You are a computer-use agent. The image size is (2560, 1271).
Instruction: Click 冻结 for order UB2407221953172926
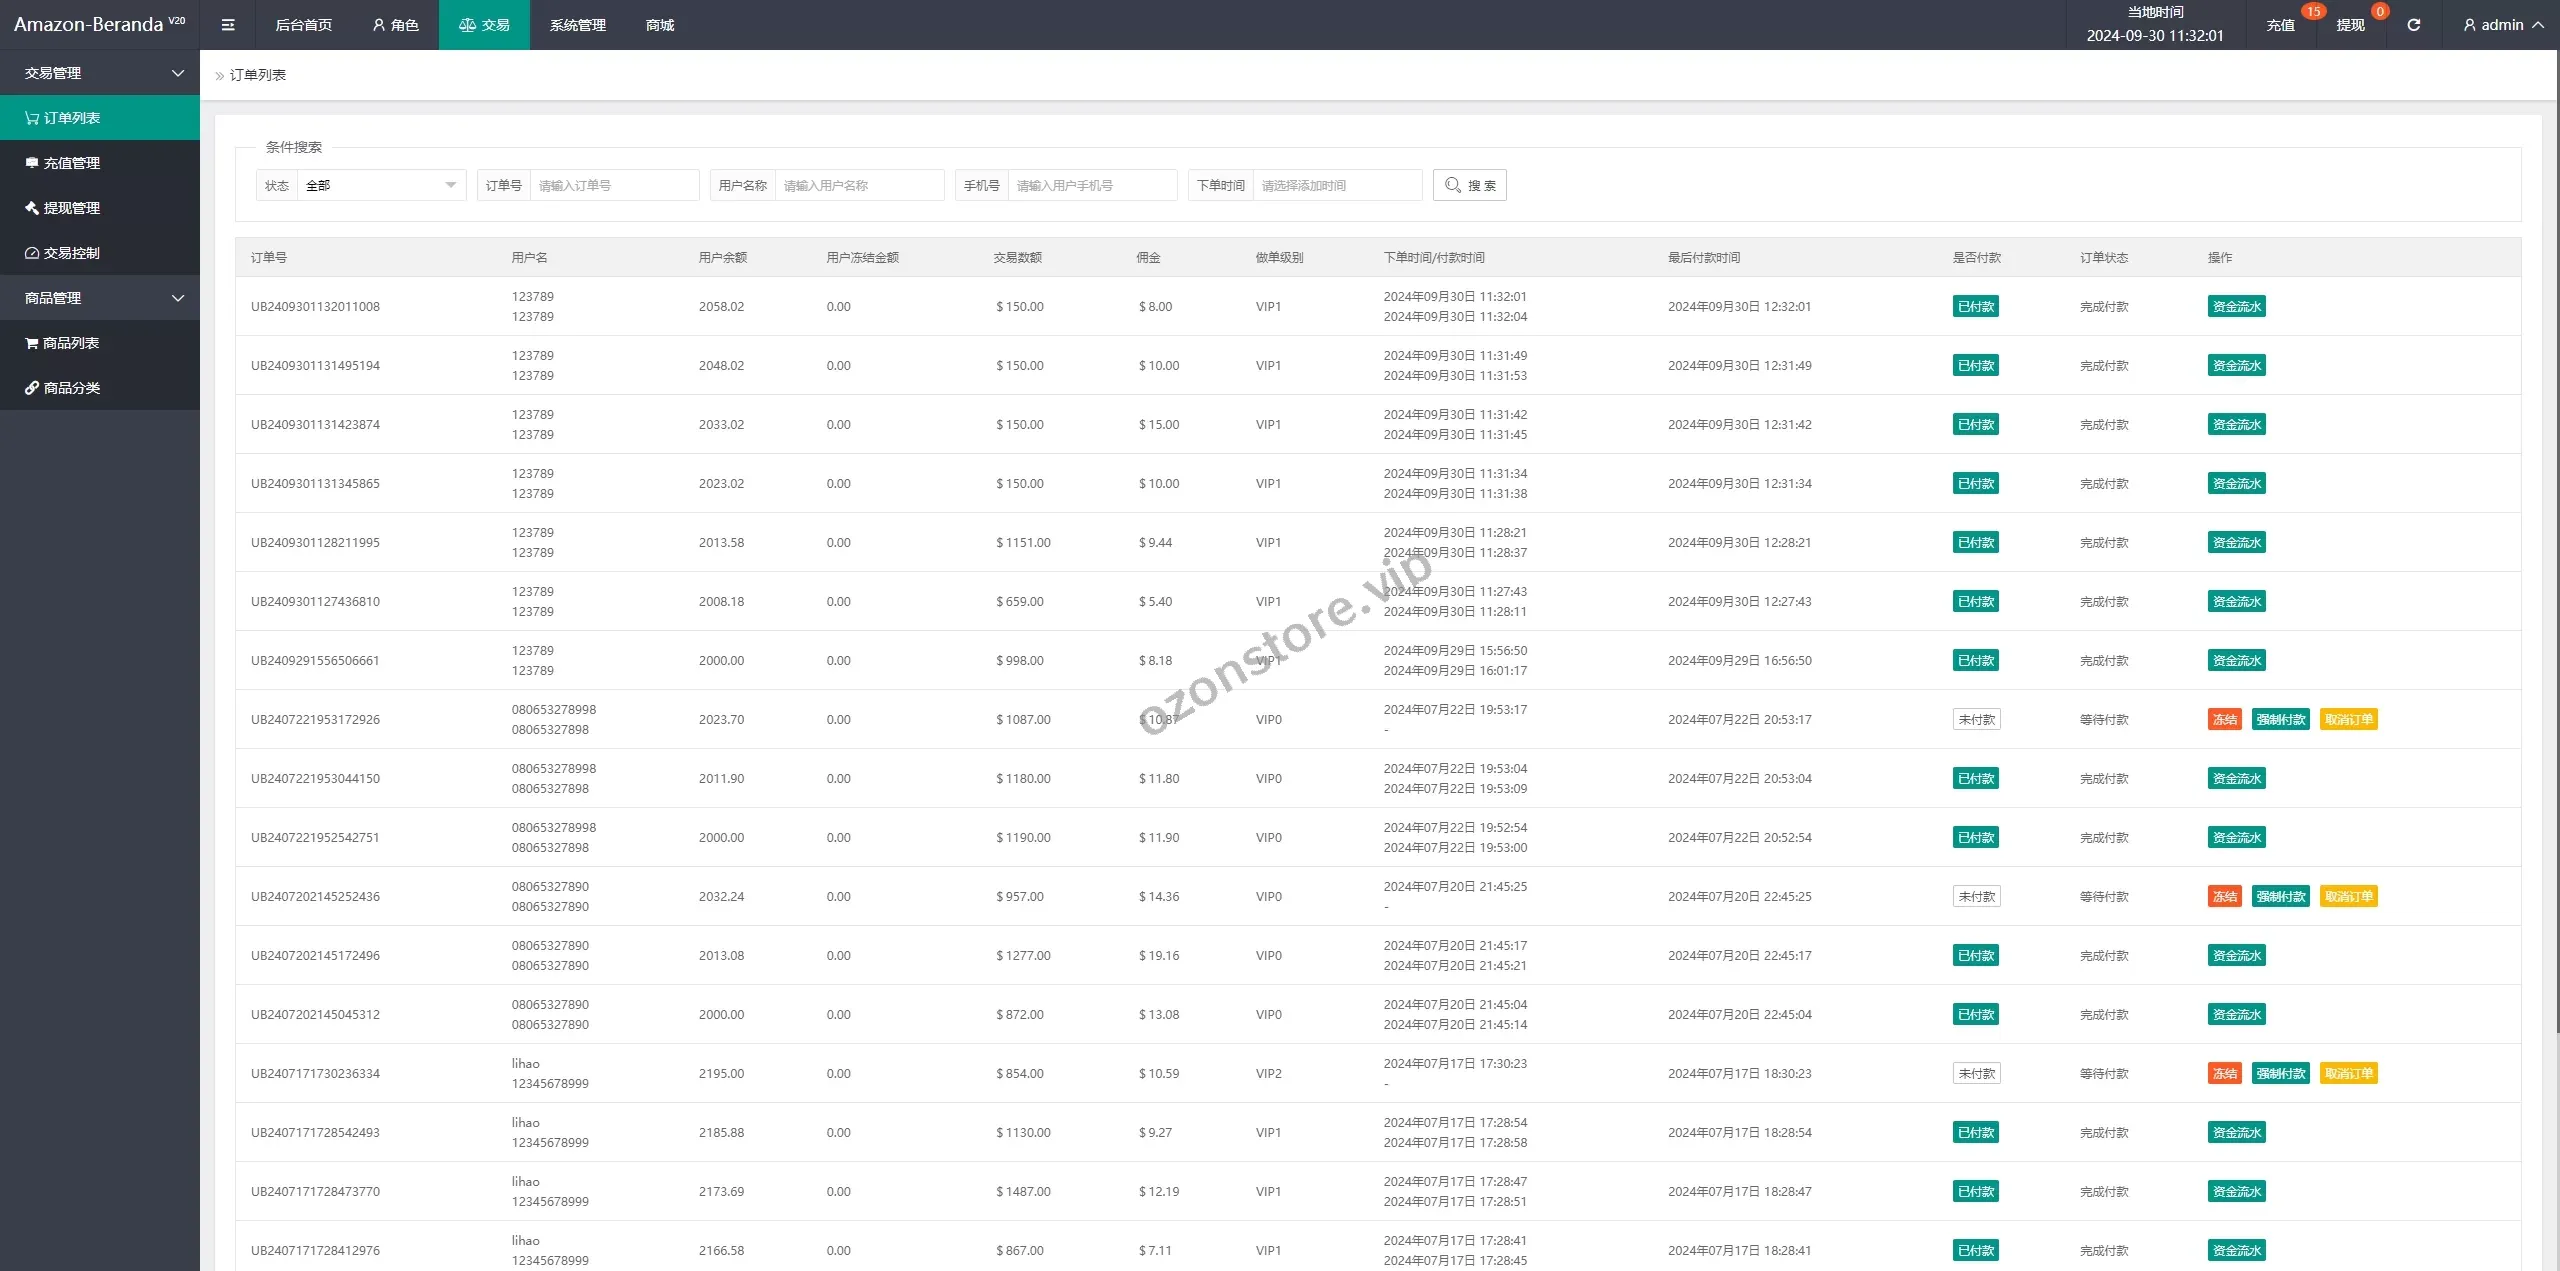point(2224,719)
